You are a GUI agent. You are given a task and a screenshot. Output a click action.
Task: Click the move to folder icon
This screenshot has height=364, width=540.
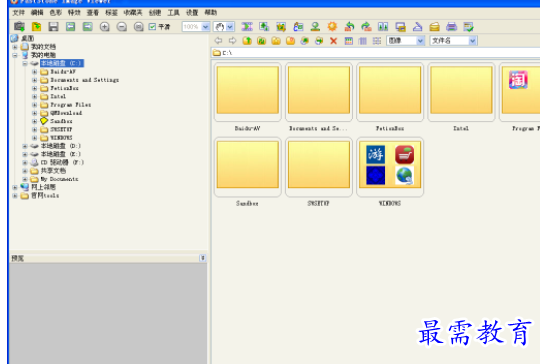[x=319, y=41]
